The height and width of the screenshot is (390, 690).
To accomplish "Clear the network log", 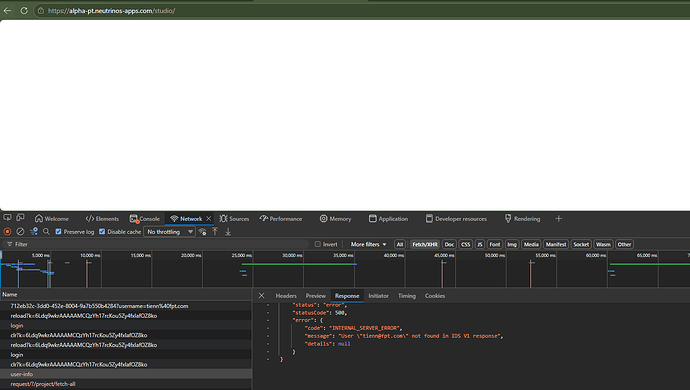I will point(20,232).
